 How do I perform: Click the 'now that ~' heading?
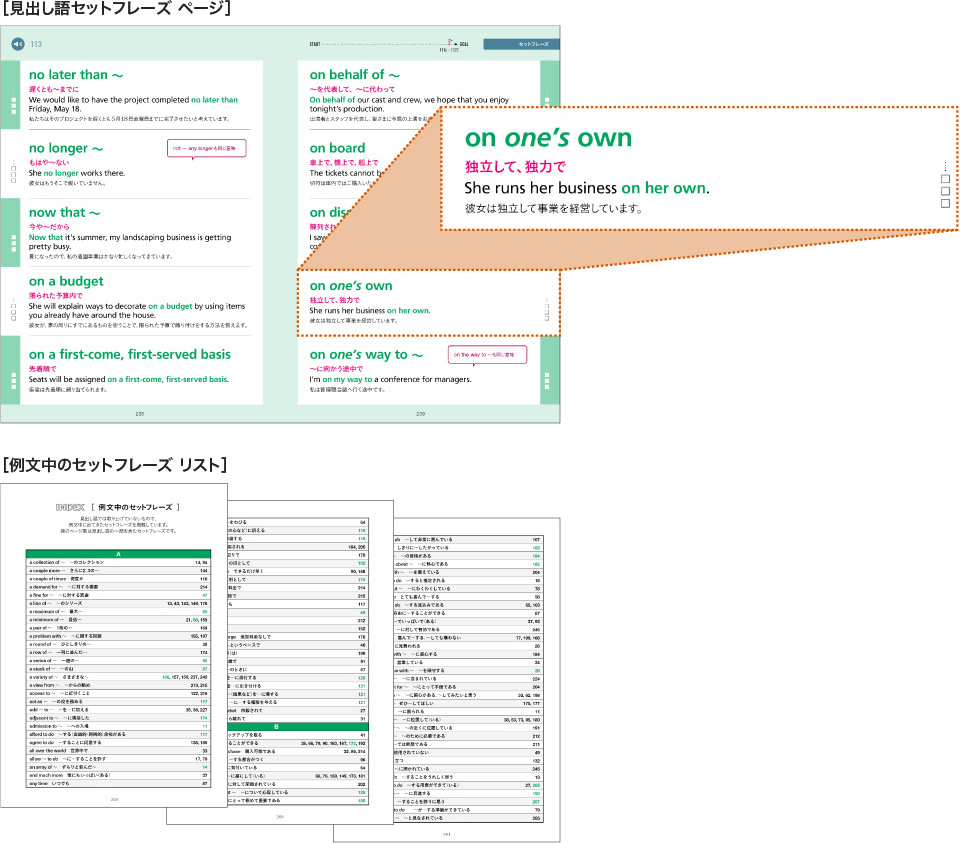[64, 212]
